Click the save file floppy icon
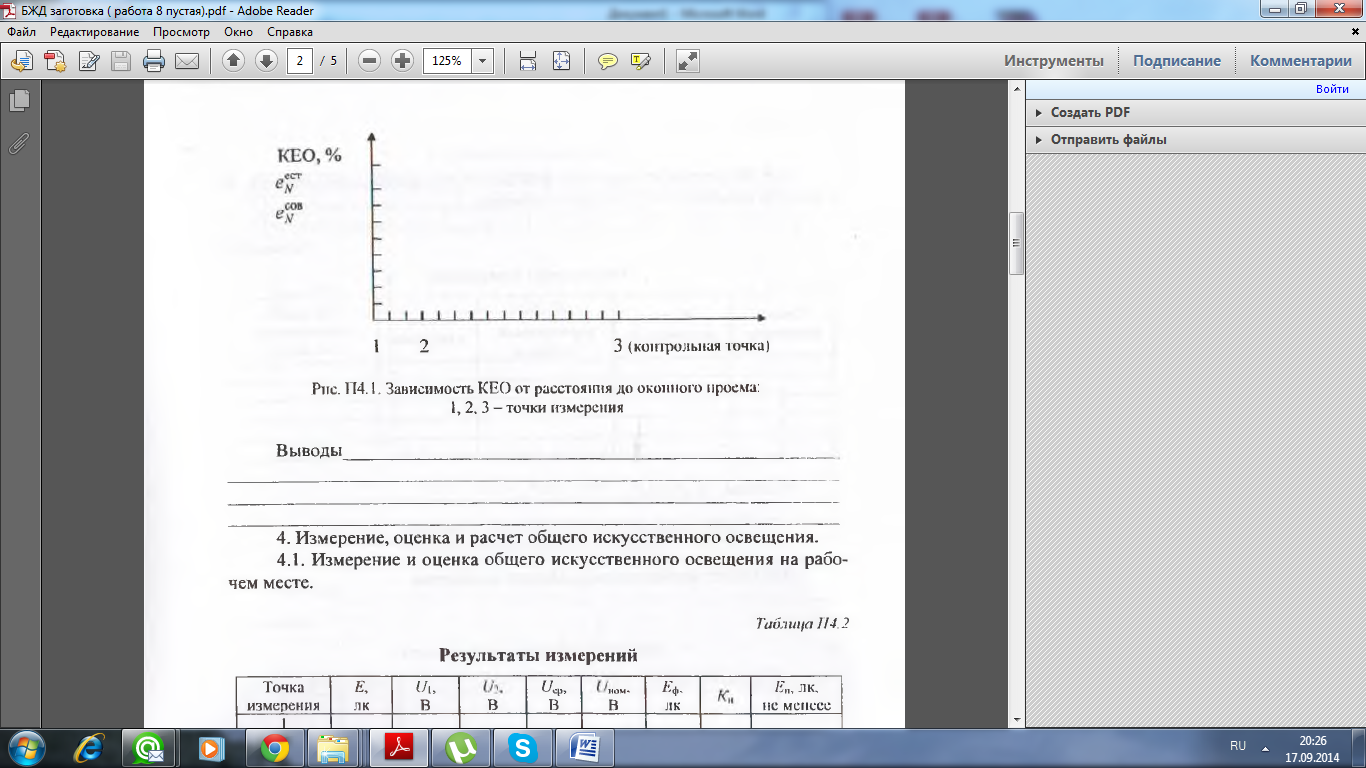Viewport: 1366px width, 768px height. [121, 61]
